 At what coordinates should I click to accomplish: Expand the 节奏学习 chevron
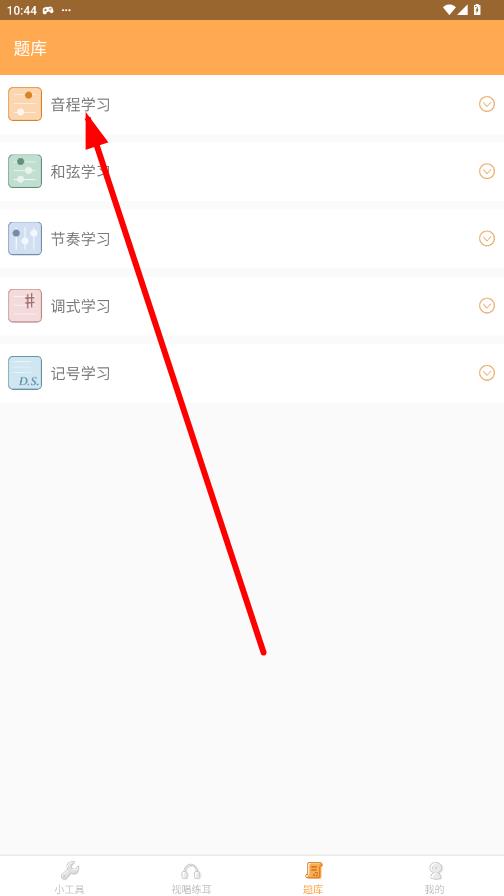(487, 238)
